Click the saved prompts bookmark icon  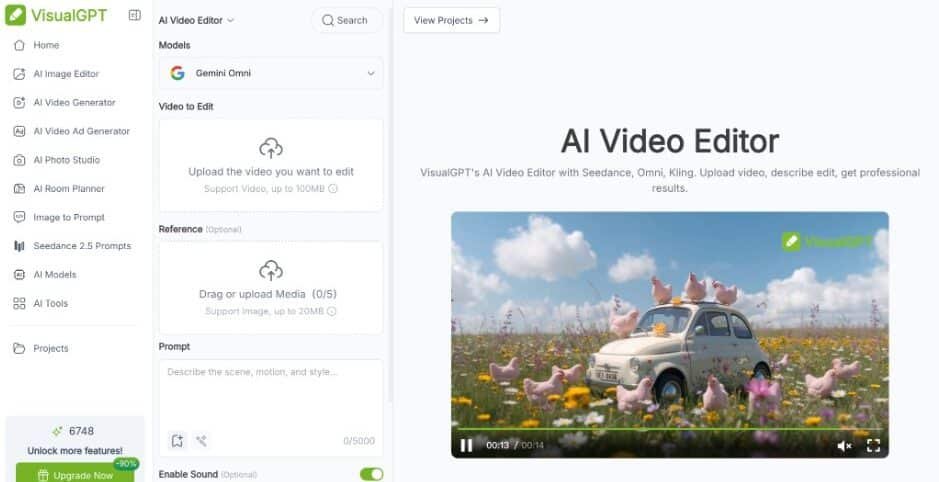177,441
